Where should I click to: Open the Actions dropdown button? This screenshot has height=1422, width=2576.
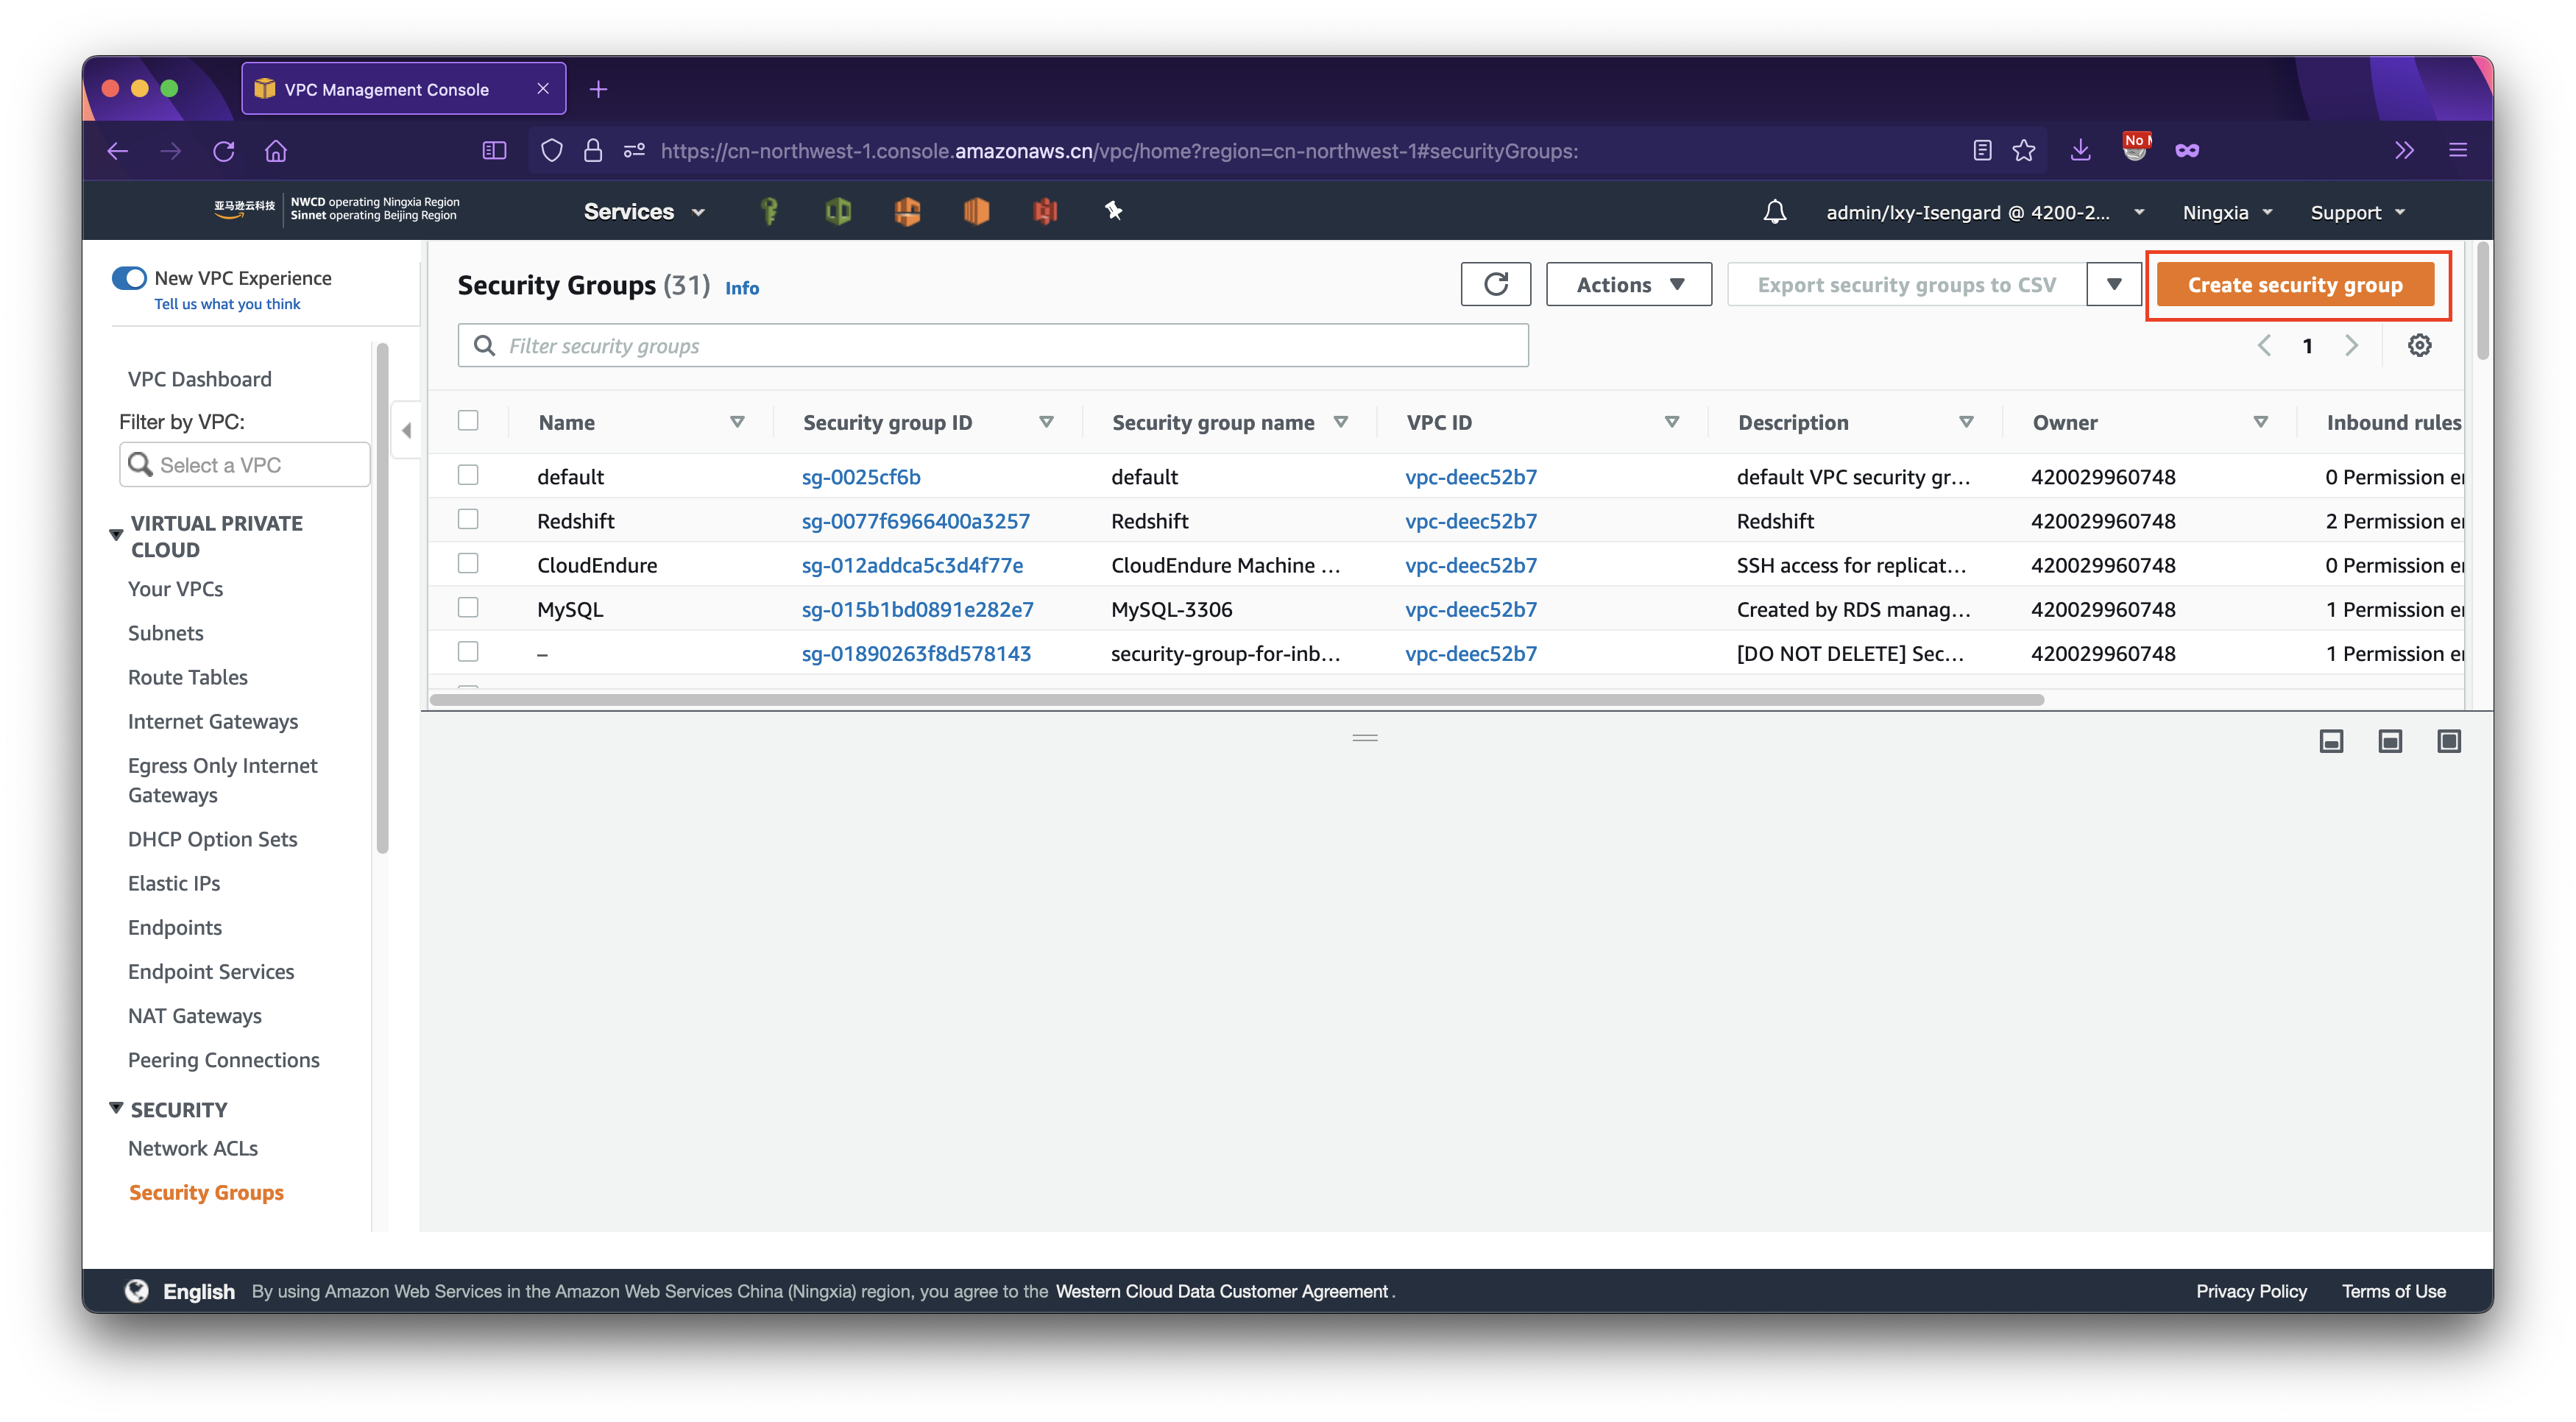pyautogui.click(x=1629, y=285)
